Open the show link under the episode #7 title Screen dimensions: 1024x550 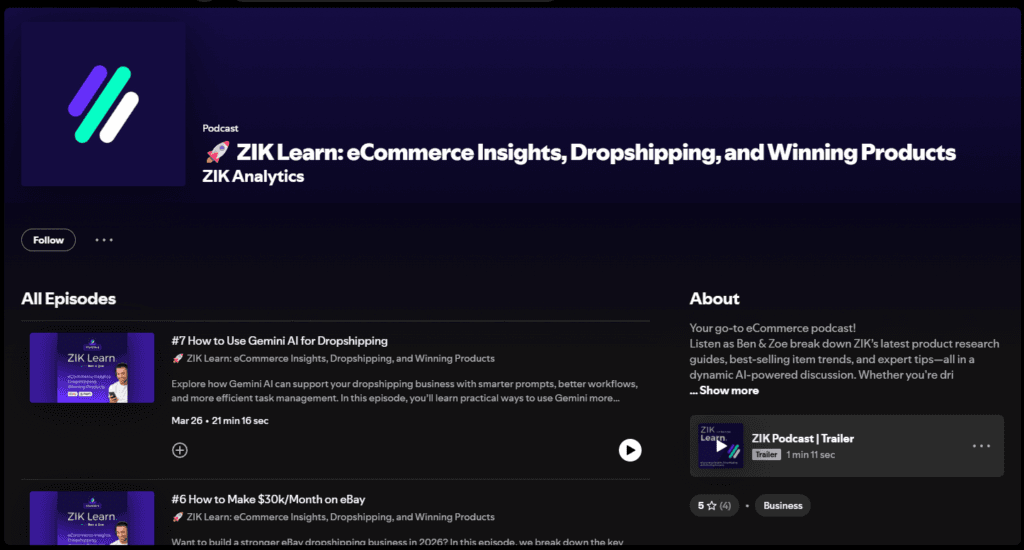pyautogui.click(x=340, y=359)
